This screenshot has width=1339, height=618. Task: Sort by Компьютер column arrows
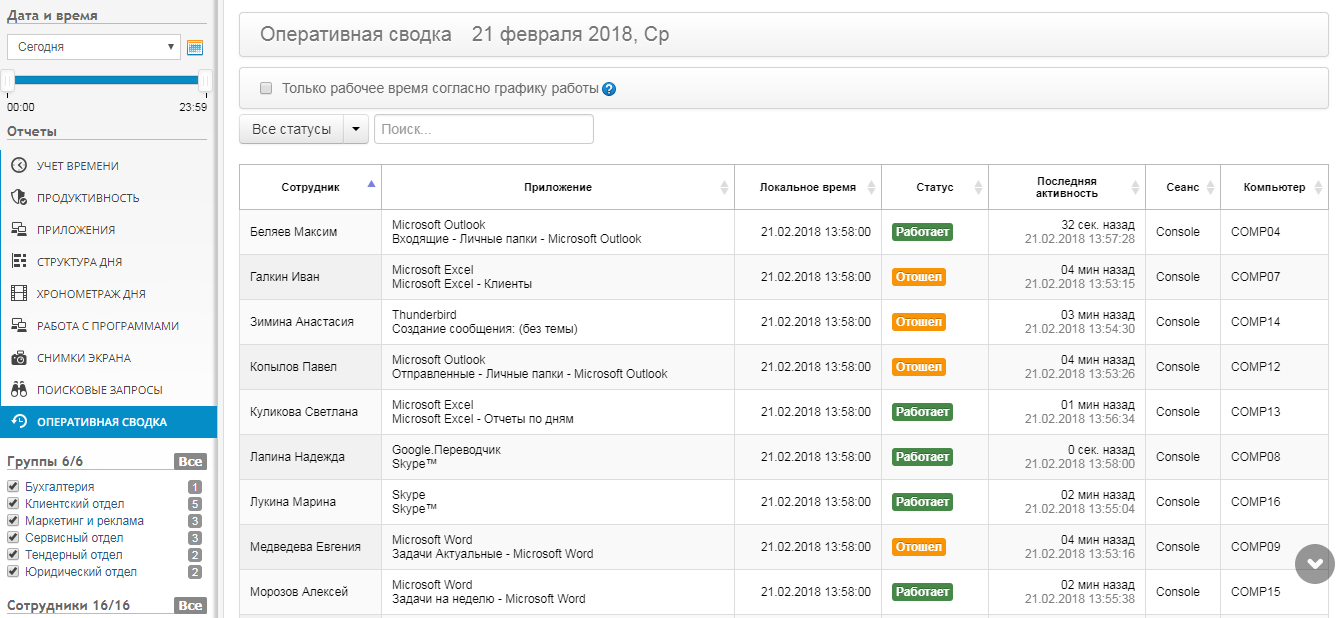point(1318,187)
